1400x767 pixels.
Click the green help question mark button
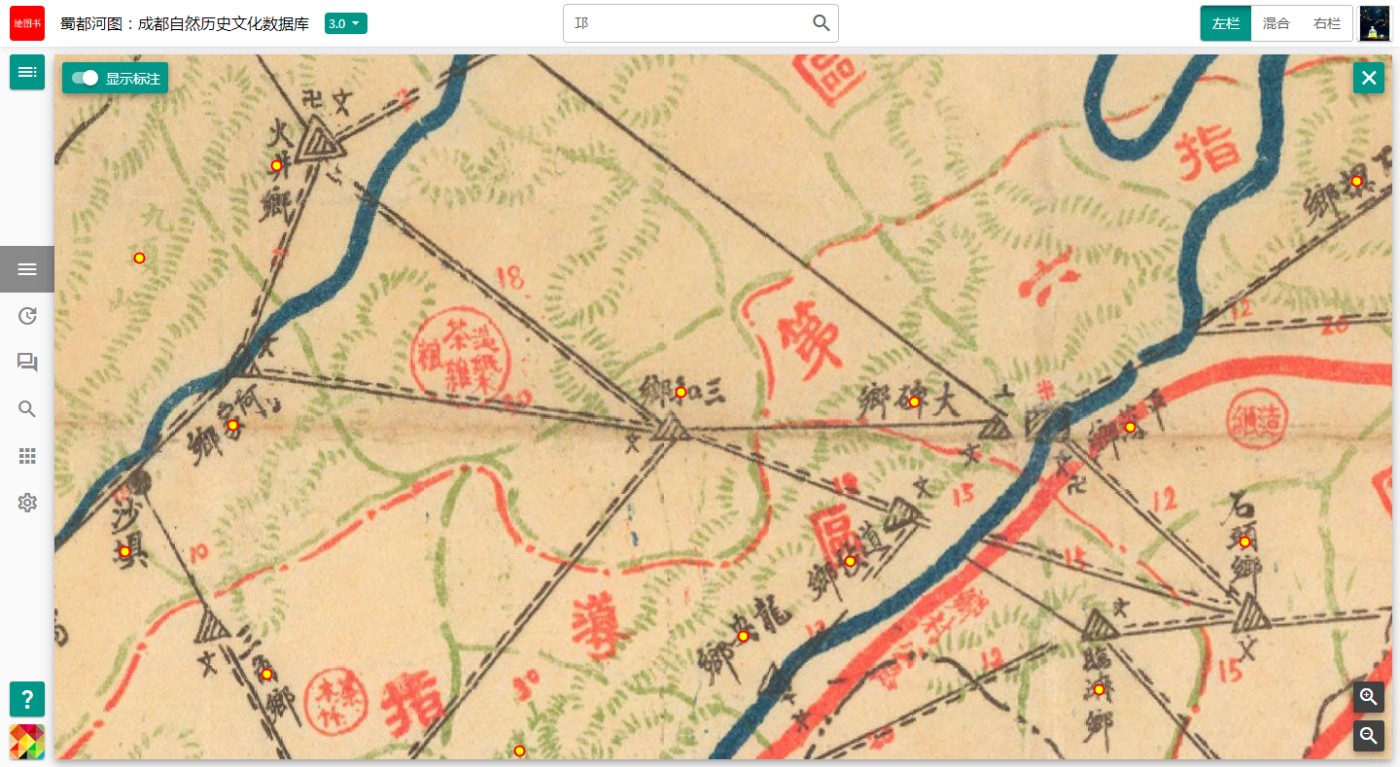[27, 699]
